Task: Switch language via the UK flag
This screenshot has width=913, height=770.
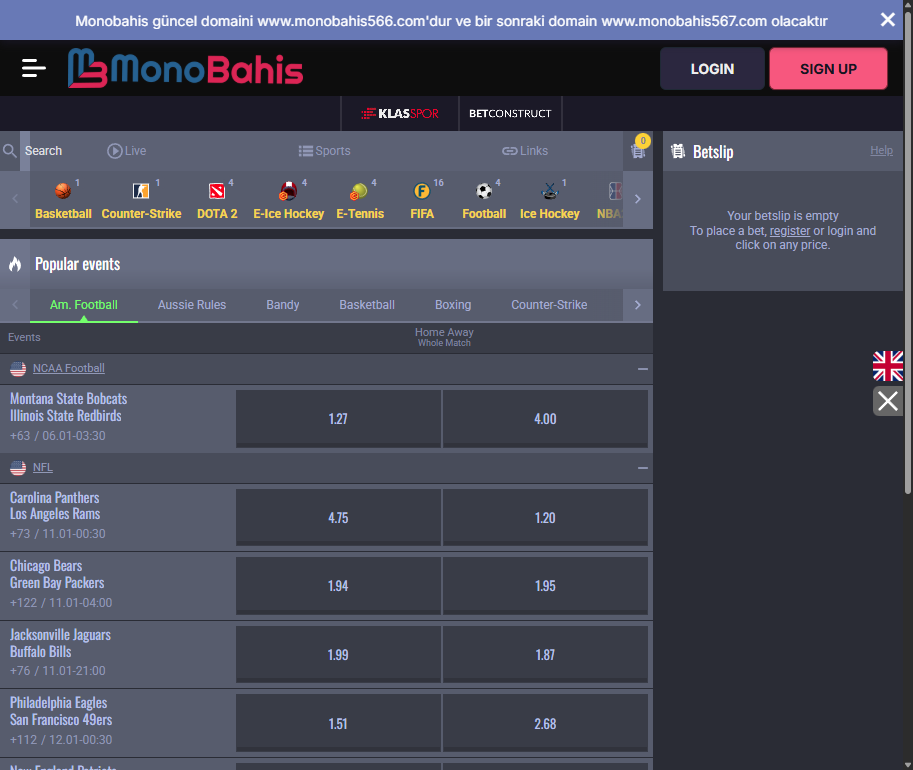Action: tap(887, 366)
